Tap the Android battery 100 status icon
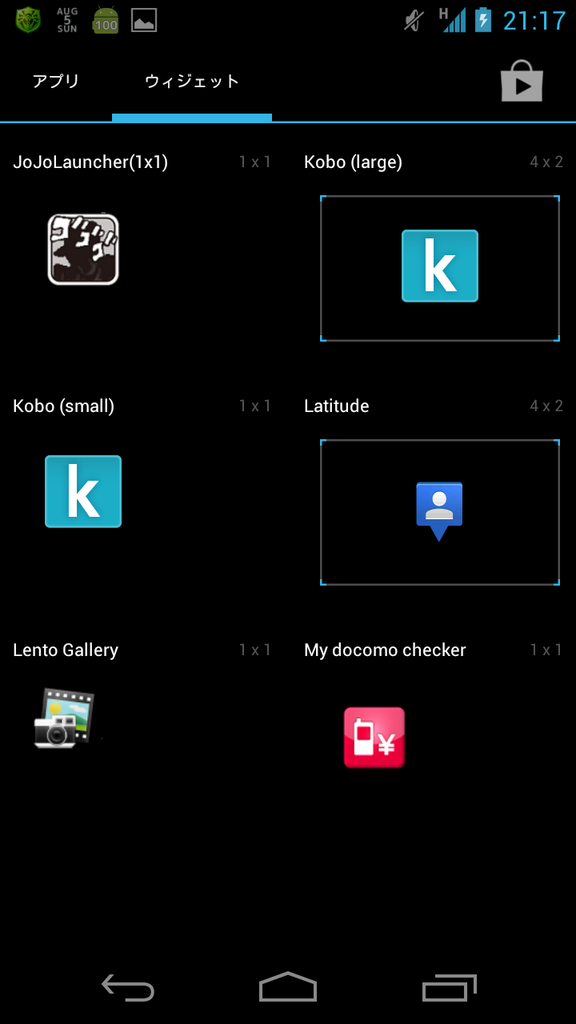 point(106,20)
